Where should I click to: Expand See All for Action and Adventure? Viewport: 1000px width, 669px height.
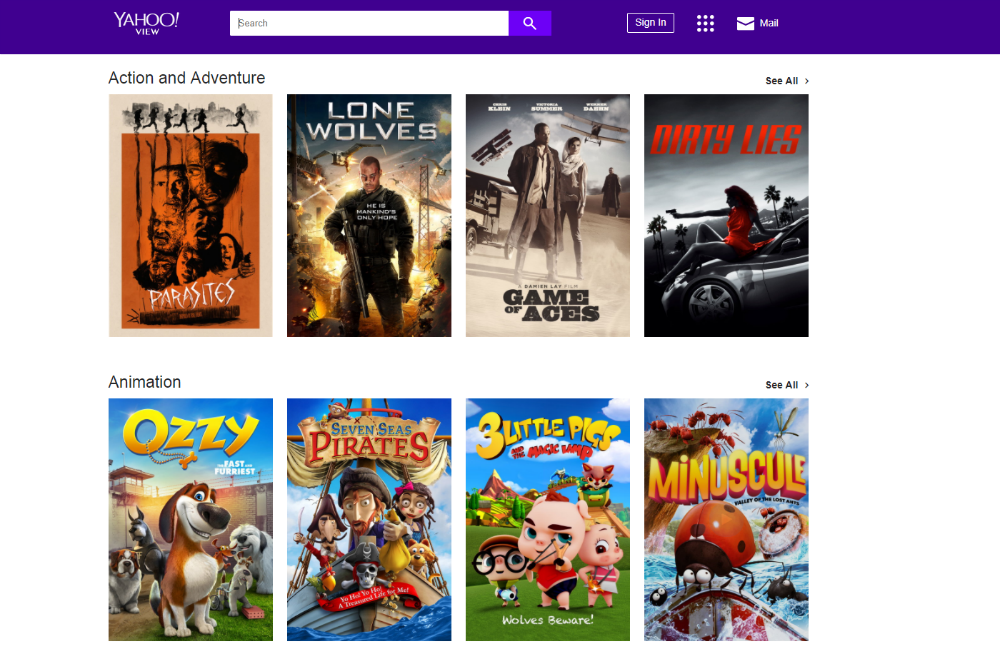782,81
